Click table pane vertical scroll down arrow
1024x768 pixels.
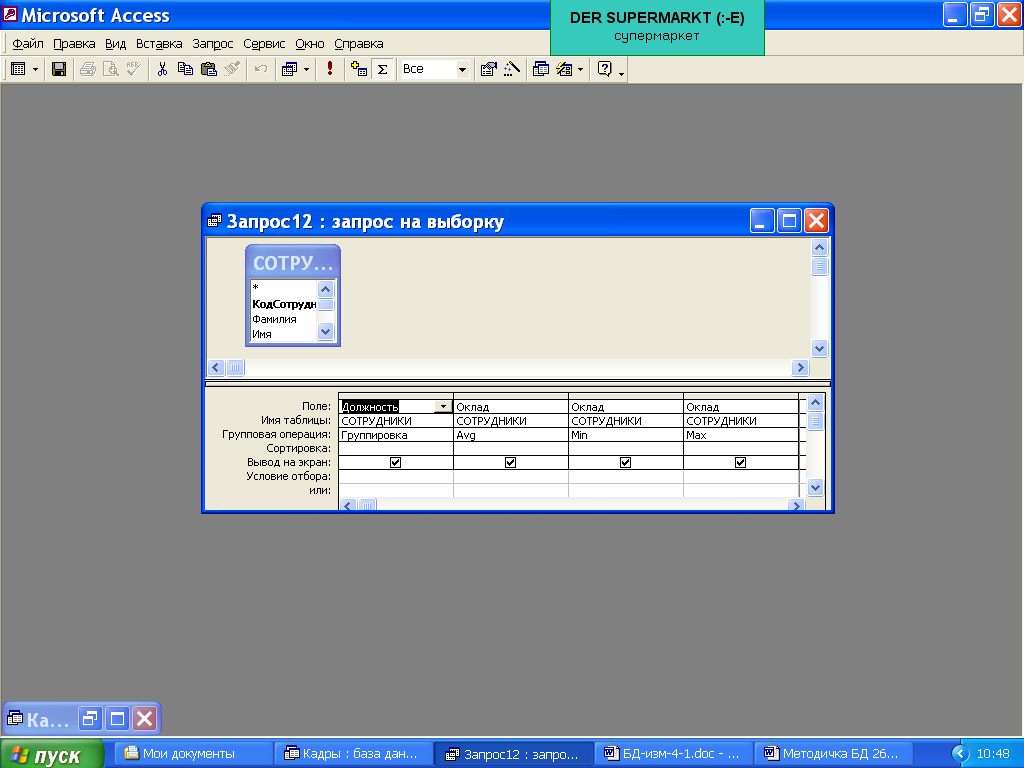point(819,349)
